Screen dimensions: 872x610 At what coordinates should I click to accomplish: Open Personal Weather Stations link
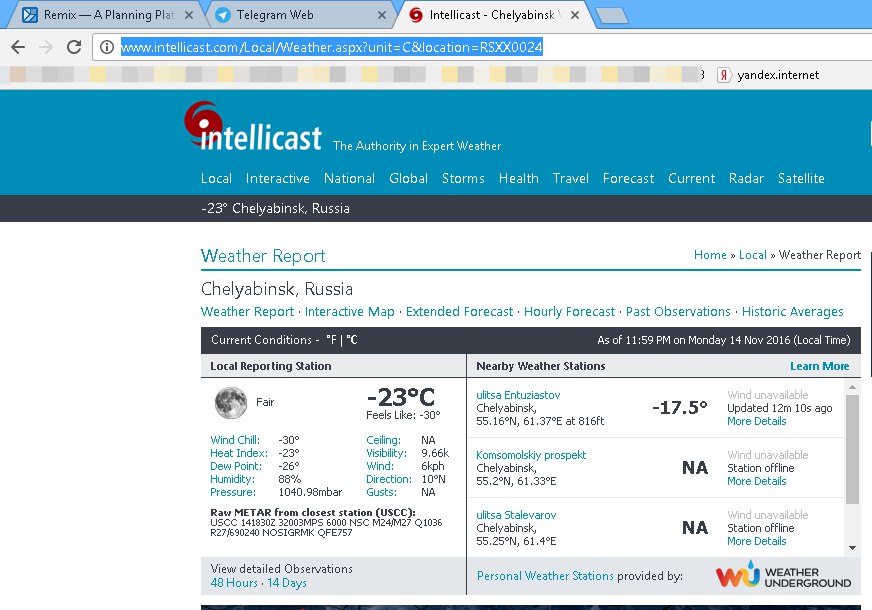(x=545, y=576)
